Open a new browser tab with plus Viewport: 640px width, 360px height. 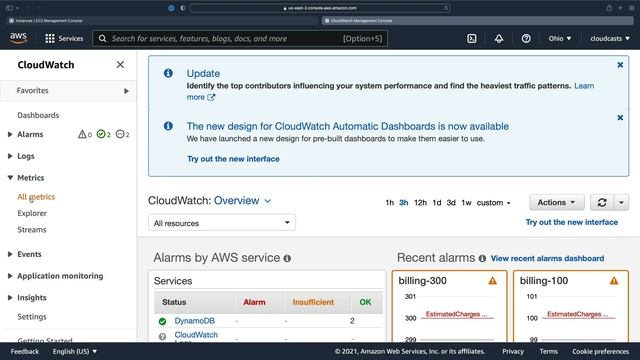pos(620,8)
